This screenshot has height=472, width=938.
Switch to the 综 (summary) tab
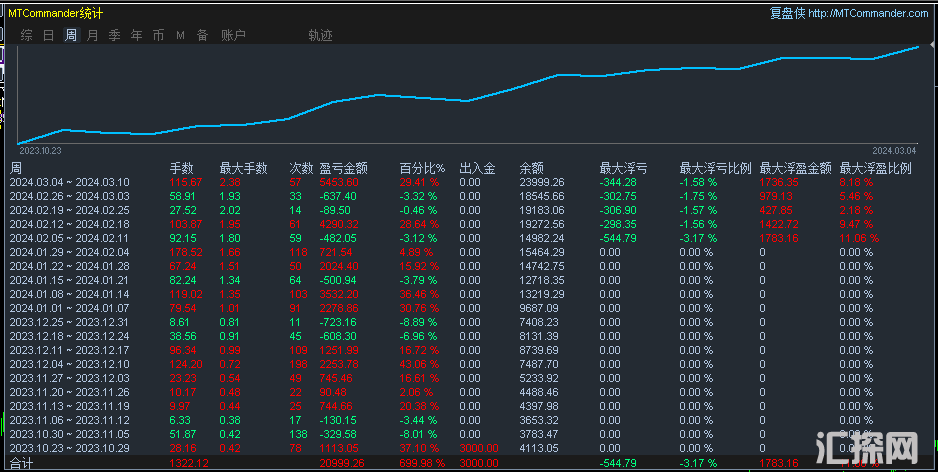point(27,35)
